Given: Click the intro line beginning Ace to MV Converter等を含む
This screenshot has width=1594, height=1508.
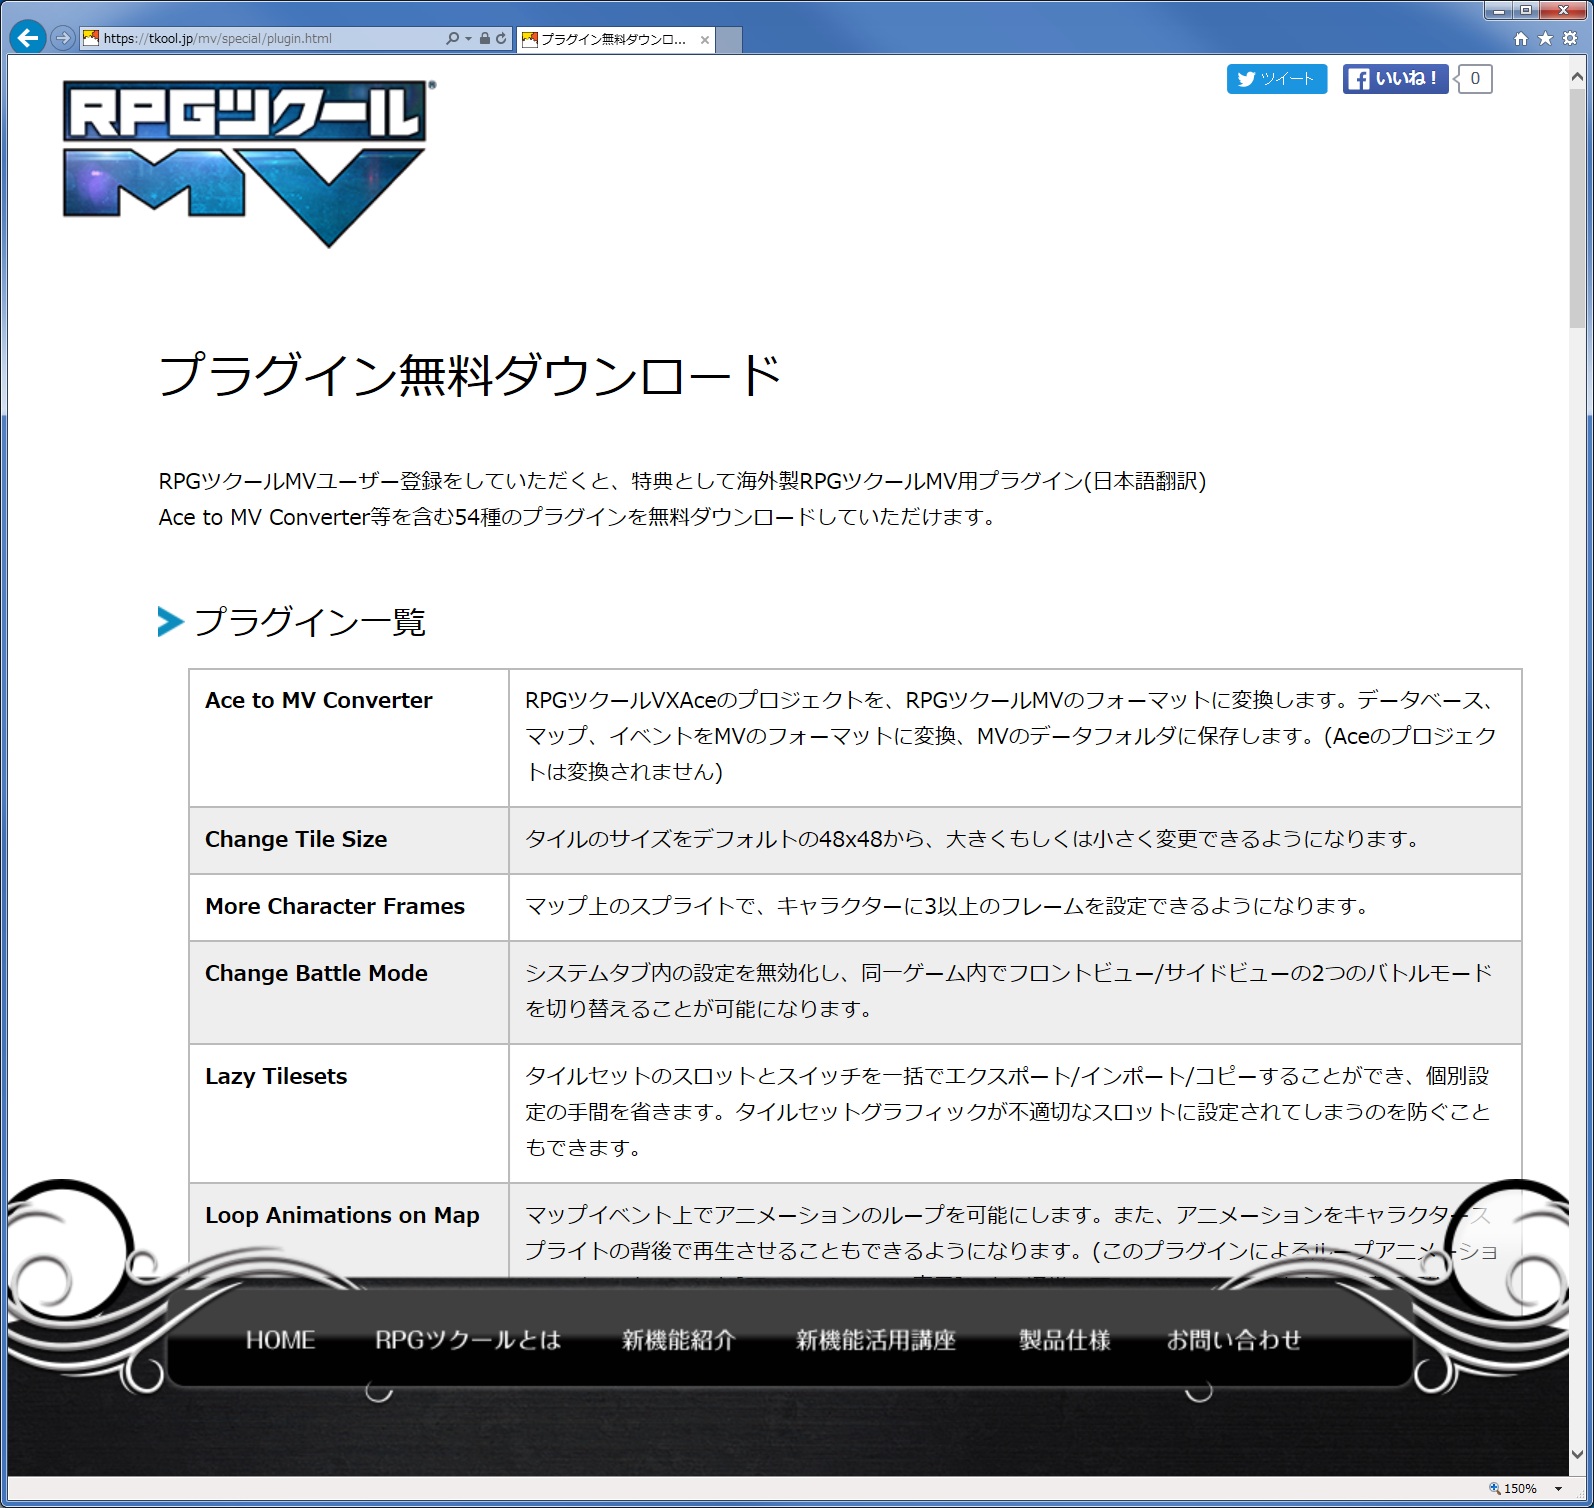Looking at the screenshot, I should [578, 517].
